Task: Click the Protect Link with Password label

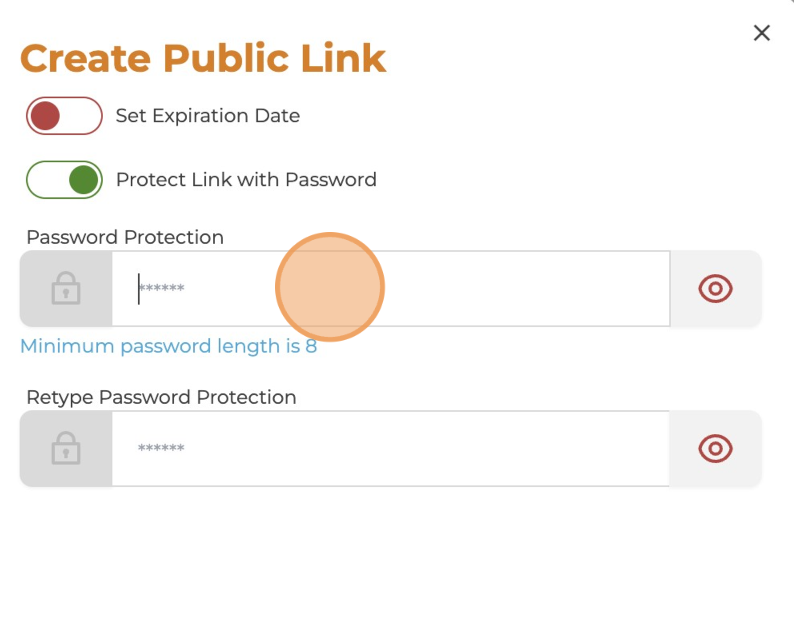Action: tap(246, 180)
